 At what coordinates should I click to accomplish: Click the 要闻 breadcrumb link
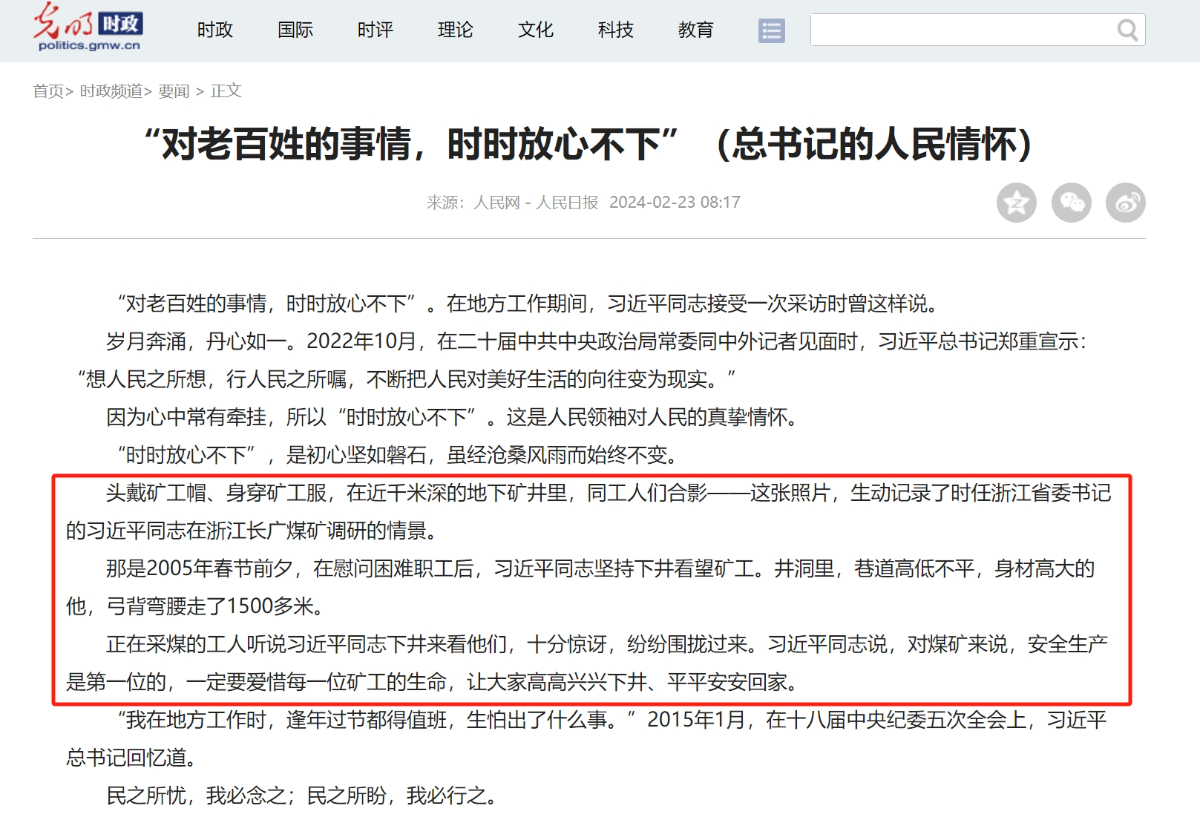pos(173,91)
